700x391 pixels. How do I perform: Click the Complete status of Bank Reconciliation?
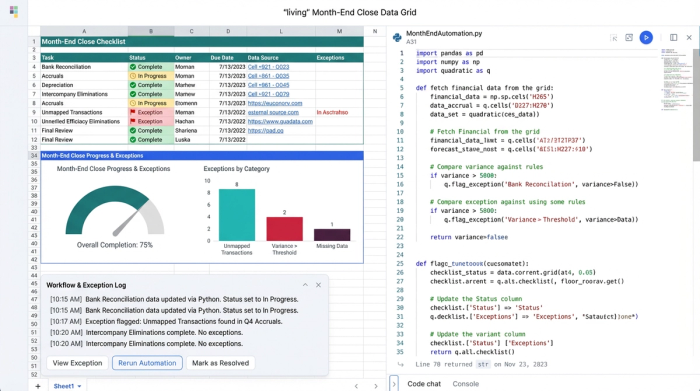point(151,67)
